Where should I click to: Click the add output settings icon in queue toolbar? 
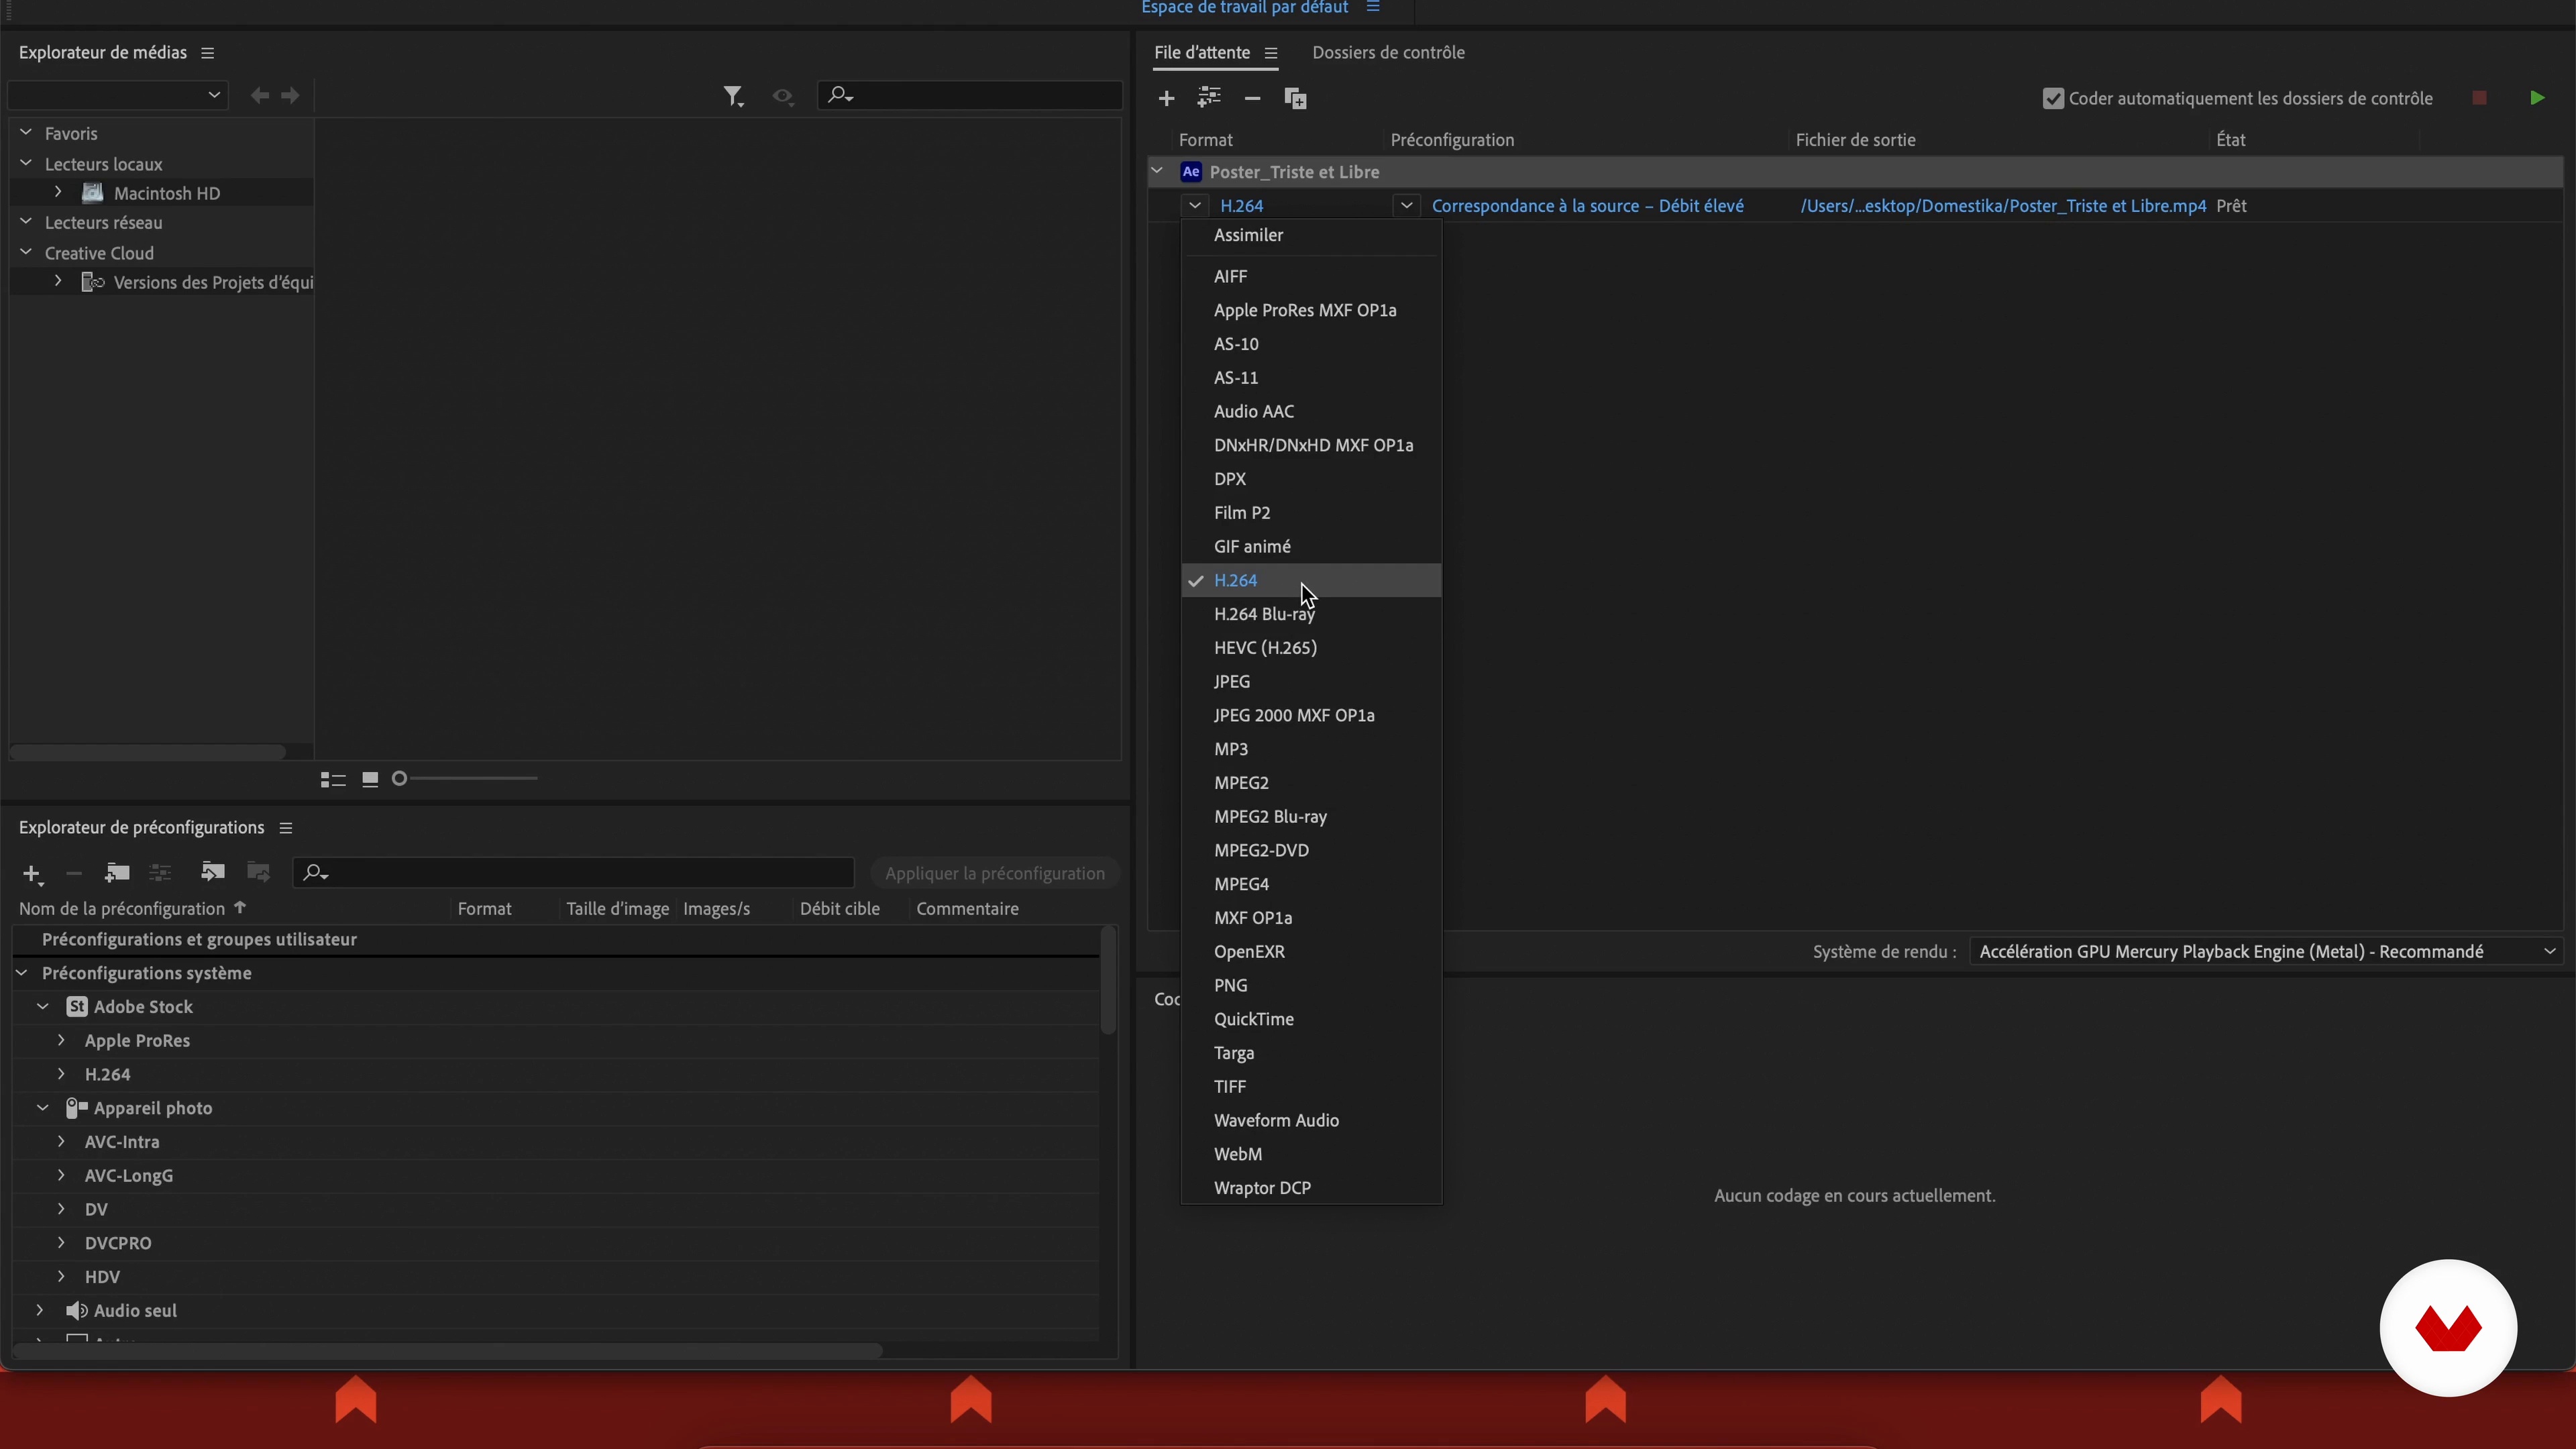pos(1209,97)
